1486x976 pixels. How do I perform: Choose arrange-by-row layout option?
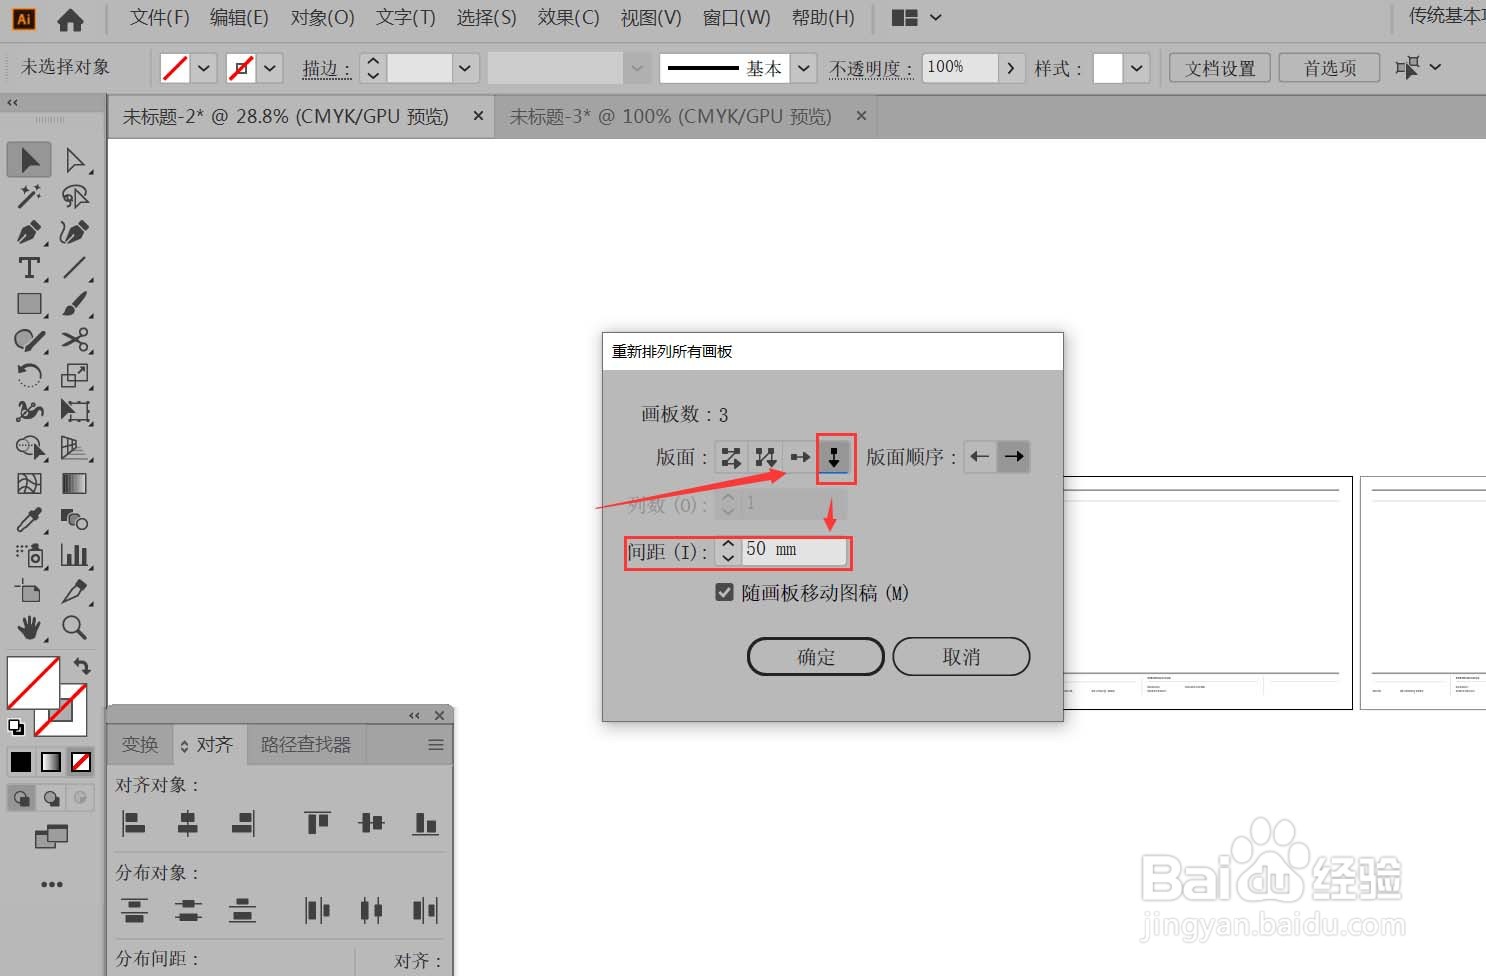[x=800, y=457]
